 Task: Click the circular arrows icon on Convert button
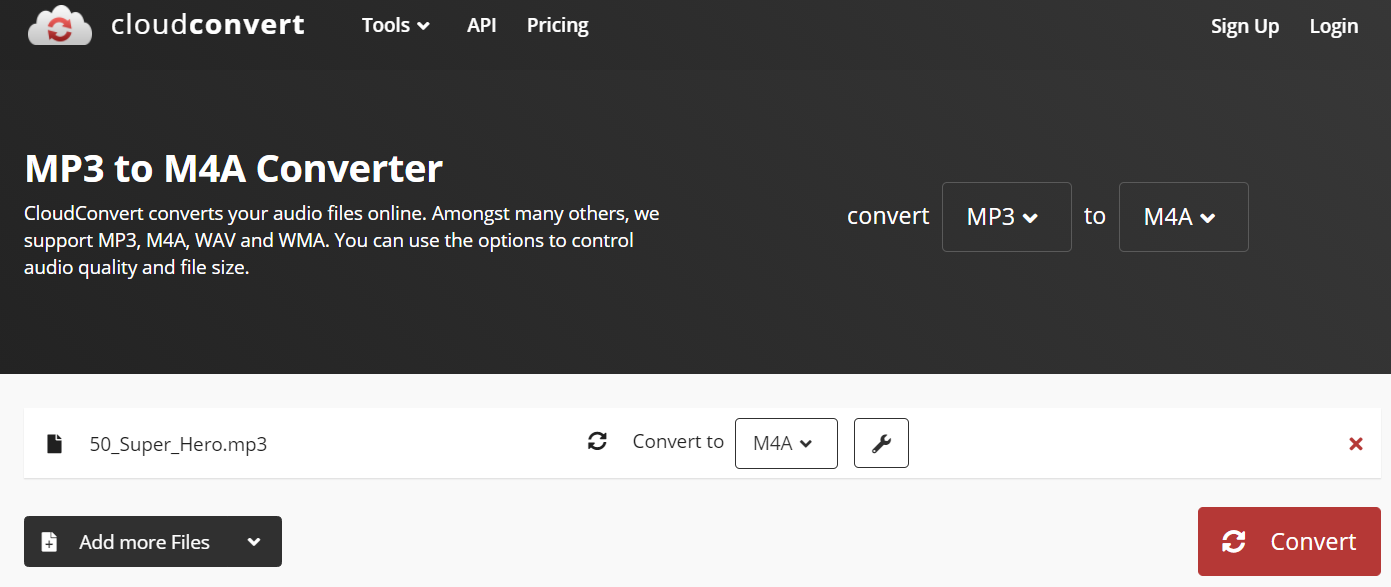(x=1234, y=541)
